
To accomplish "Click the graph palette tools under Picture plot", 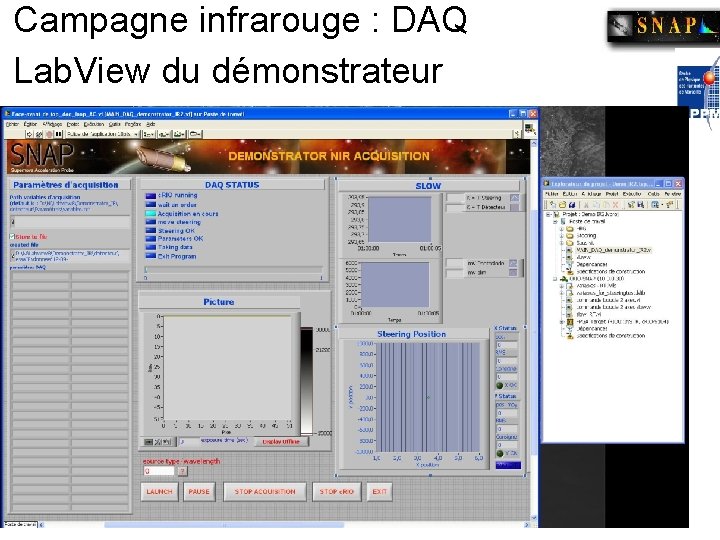I will click(158, 442).
